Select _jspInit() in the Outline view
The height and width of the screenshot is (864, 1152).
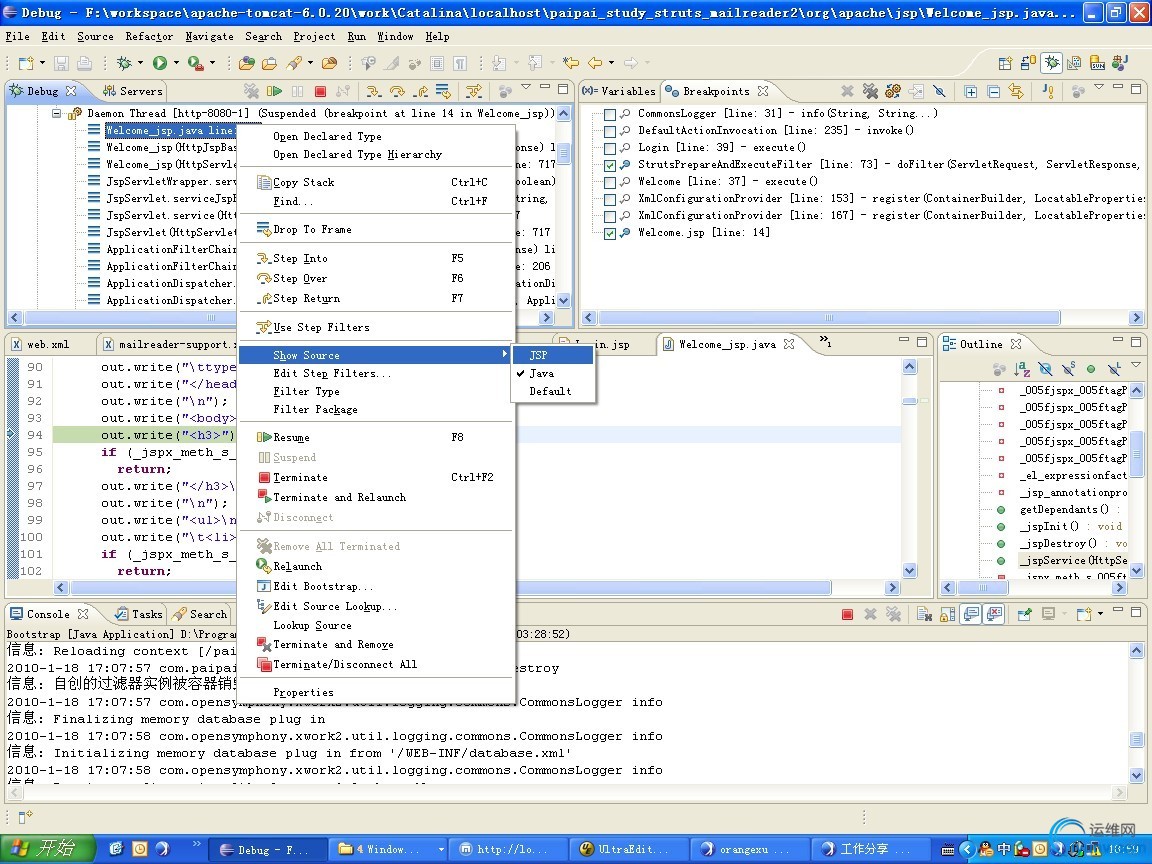tap(1049, 526)
